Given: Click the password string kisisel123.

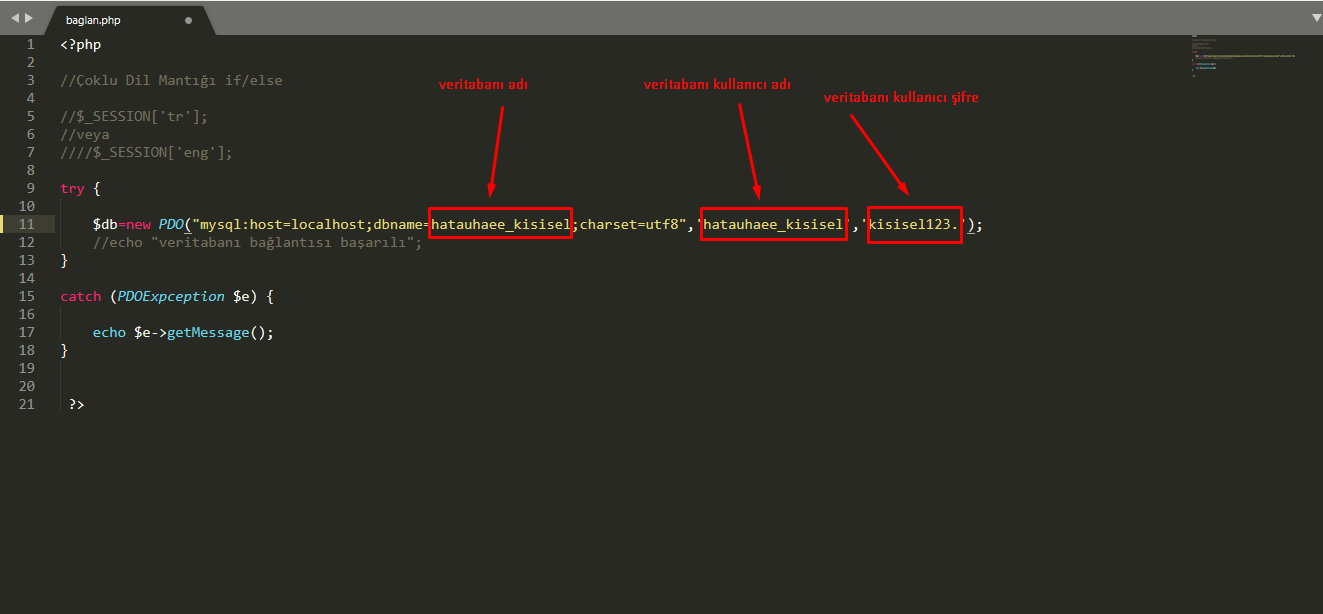Looking at the screenshot, I should [x=915, y=225].
